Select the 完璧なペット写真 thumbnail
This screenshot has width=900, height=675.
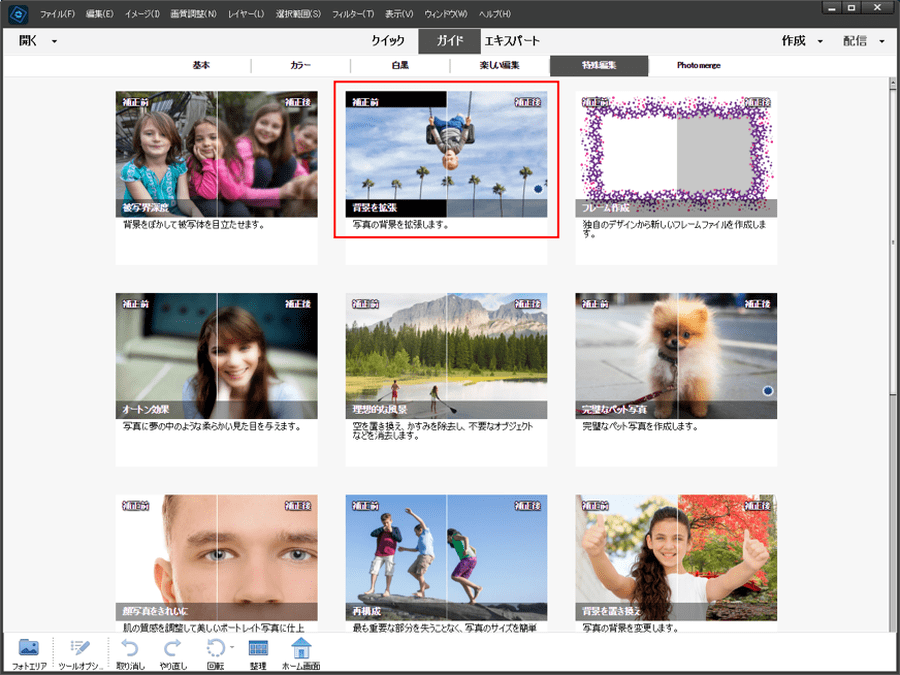(x=676, y=356)
